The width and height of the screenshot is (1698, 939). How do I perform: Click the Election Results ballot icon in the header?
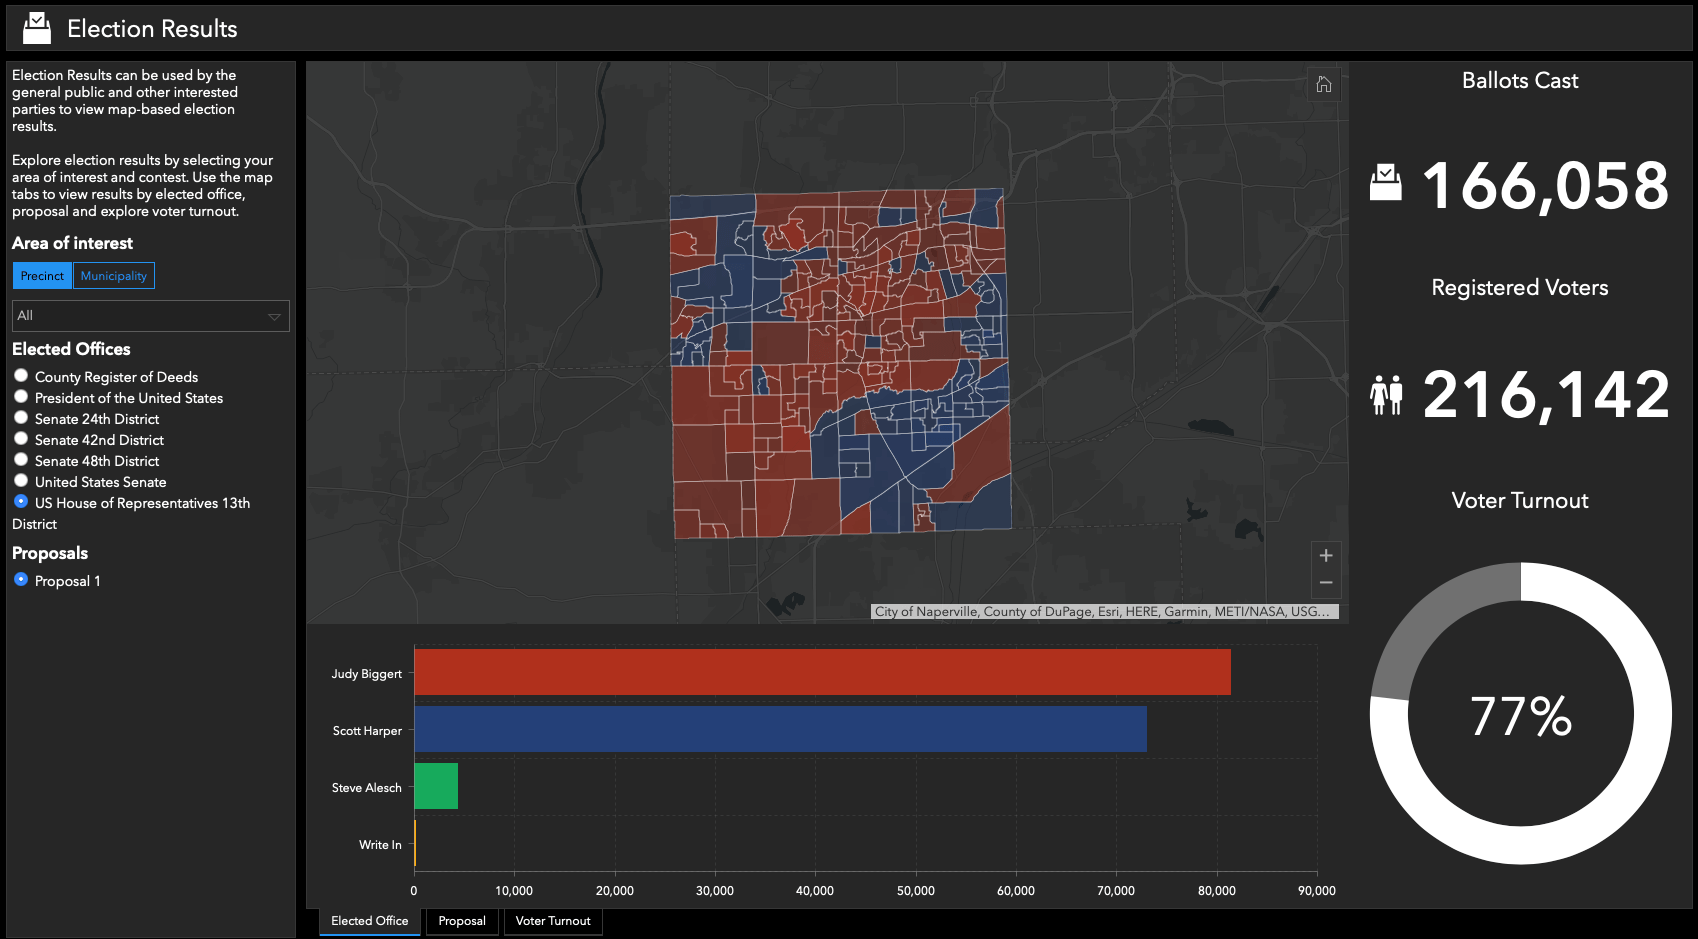[37, 27]
